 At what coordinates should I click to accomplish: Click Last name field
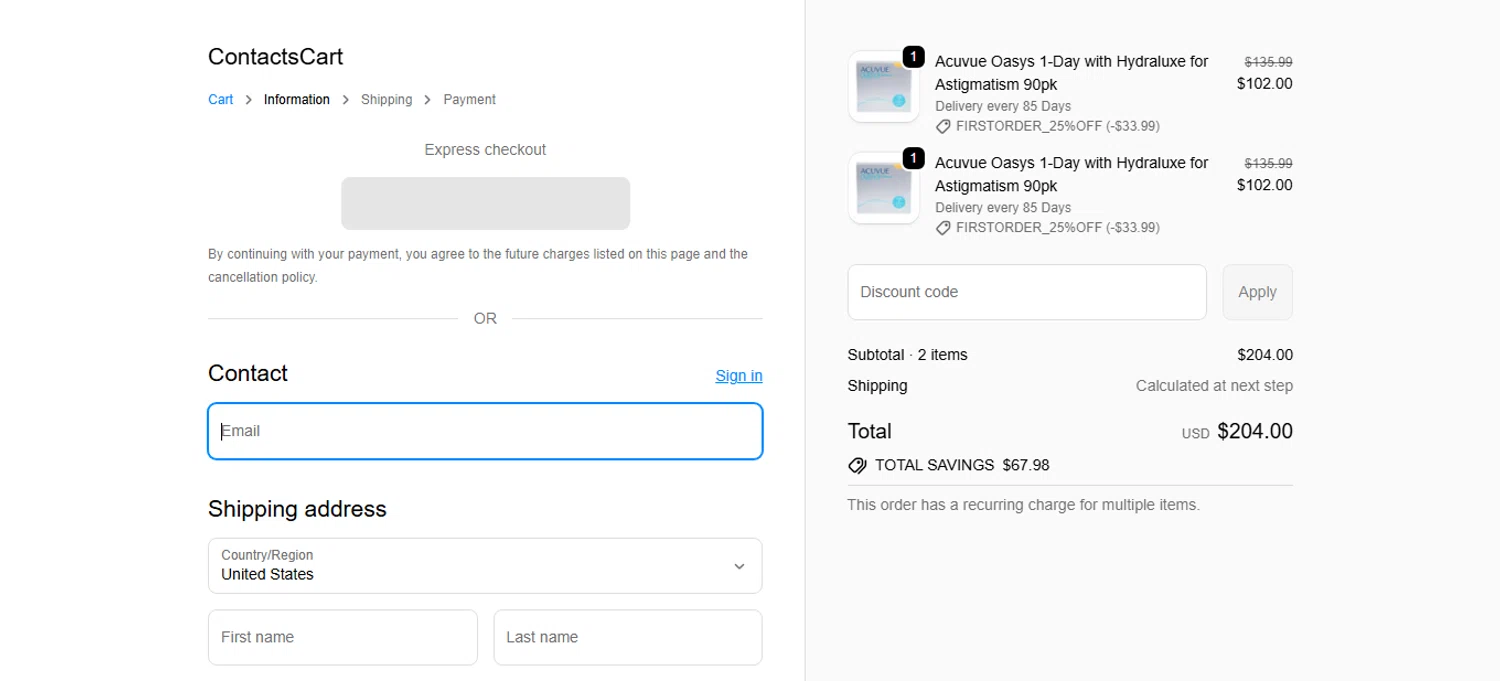pyautogui.click(x=628, y=637)
